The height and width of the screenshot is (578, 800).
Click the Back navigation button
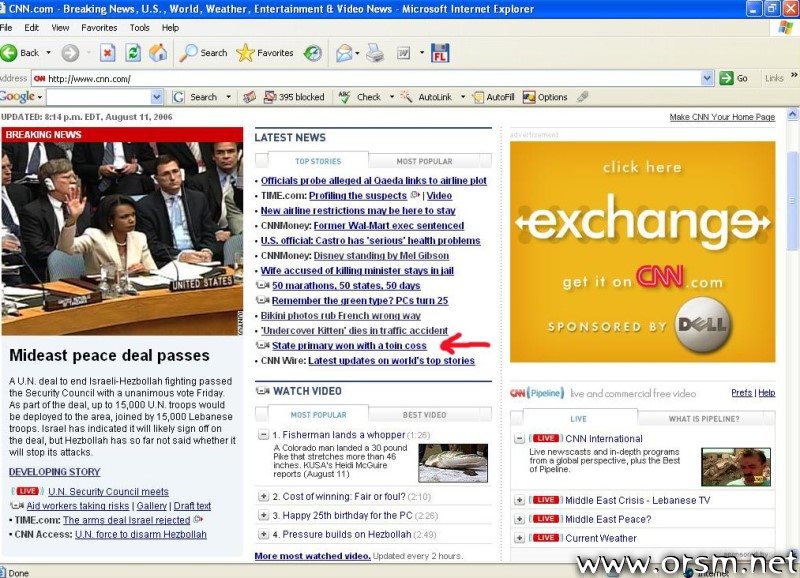[x=19, y=53]
